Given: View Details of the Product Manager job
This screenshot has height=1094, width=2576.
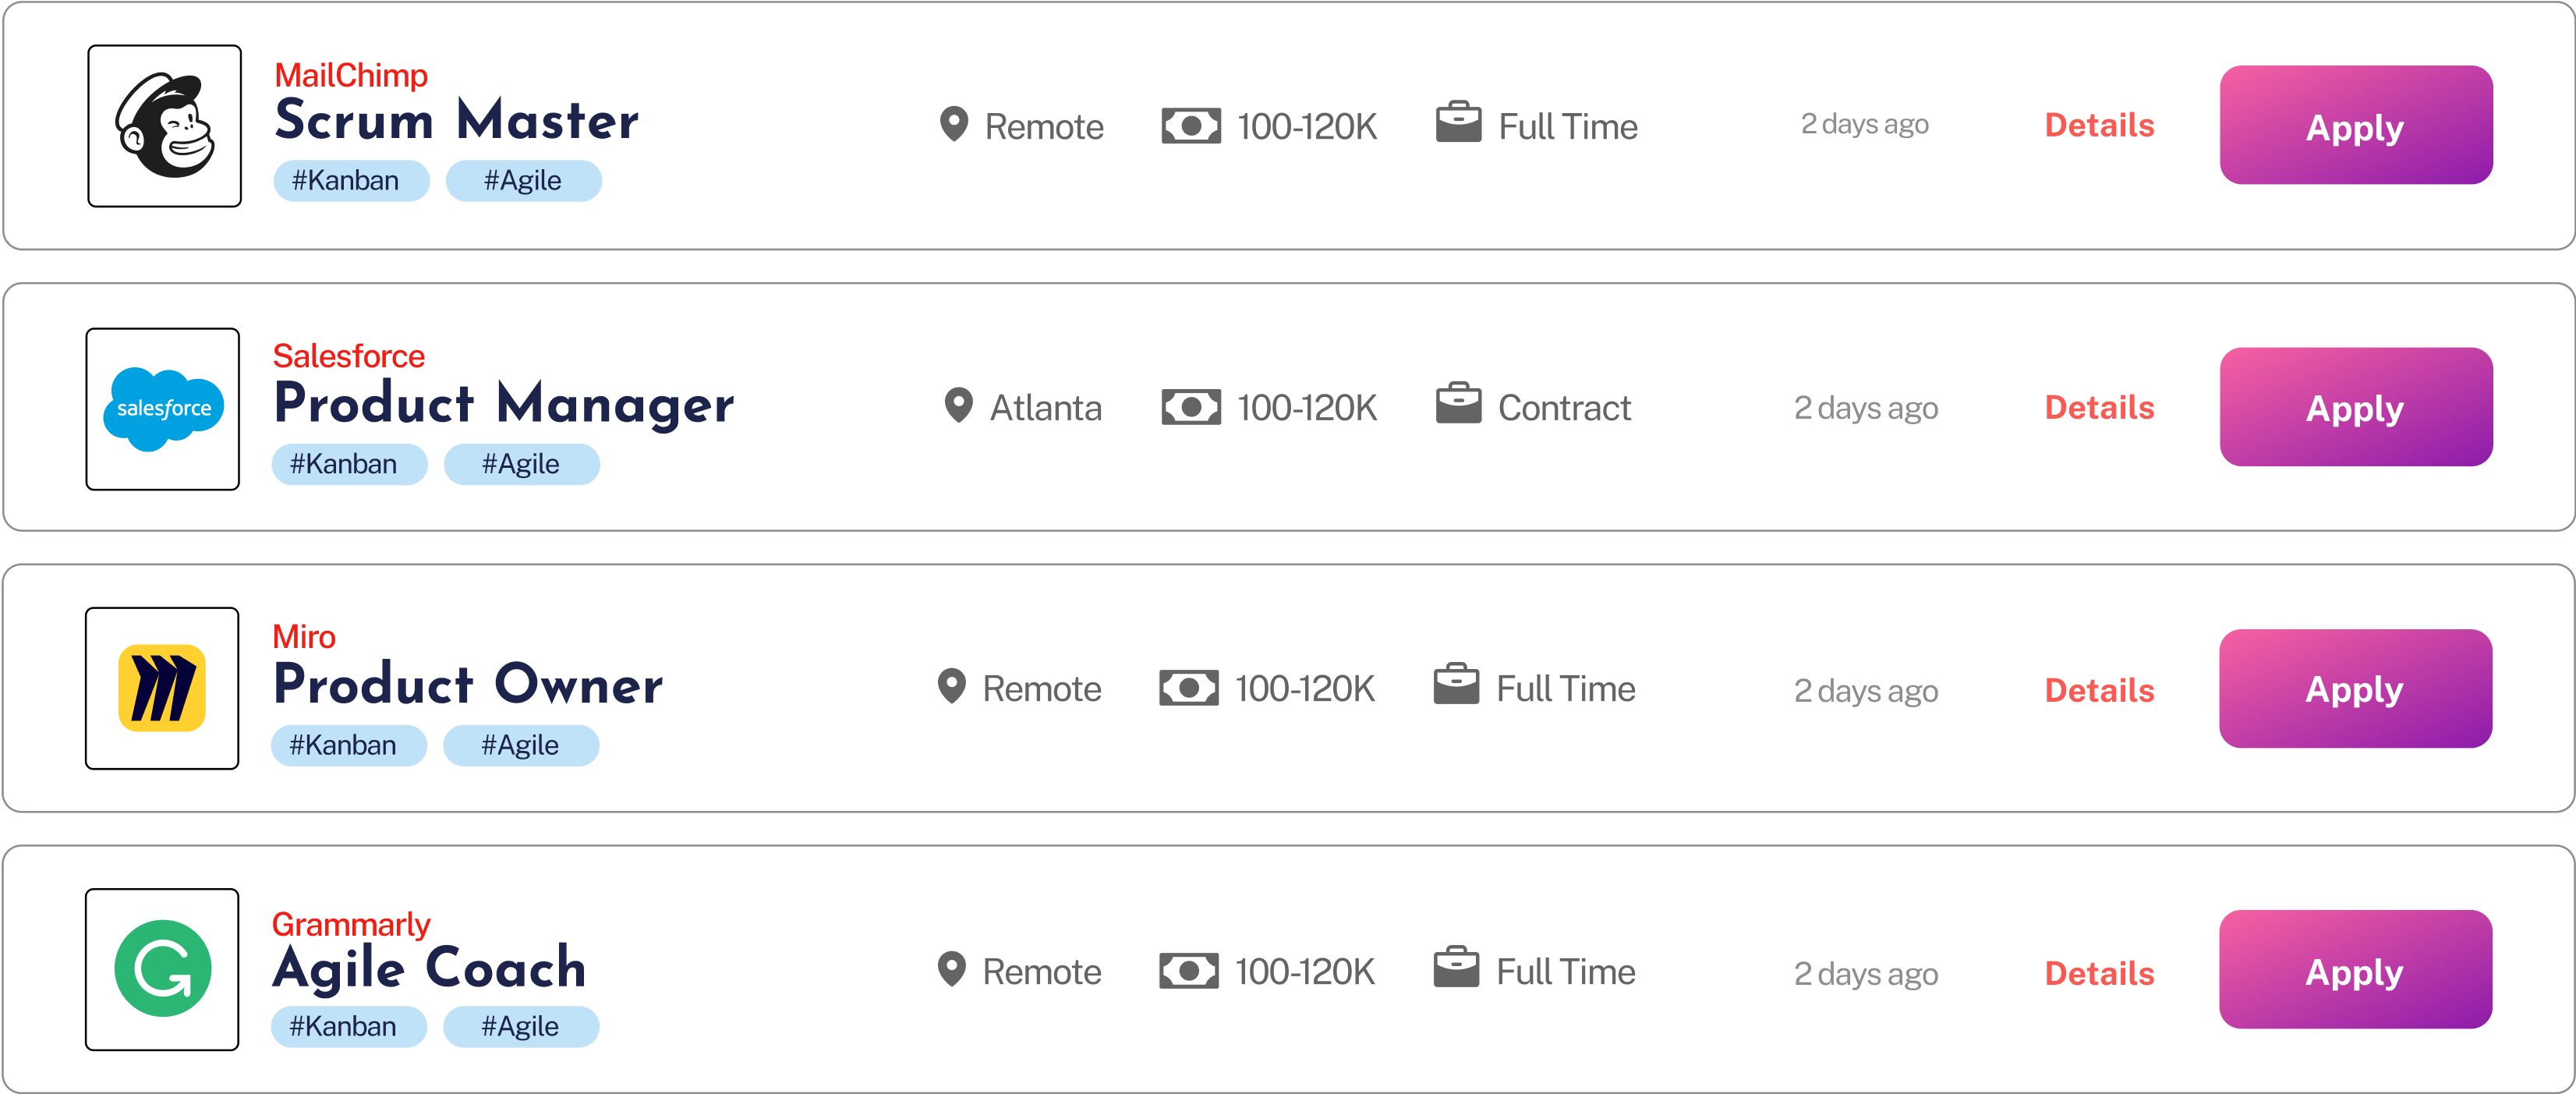Looking at the screenshot, I should (2098, 407).
